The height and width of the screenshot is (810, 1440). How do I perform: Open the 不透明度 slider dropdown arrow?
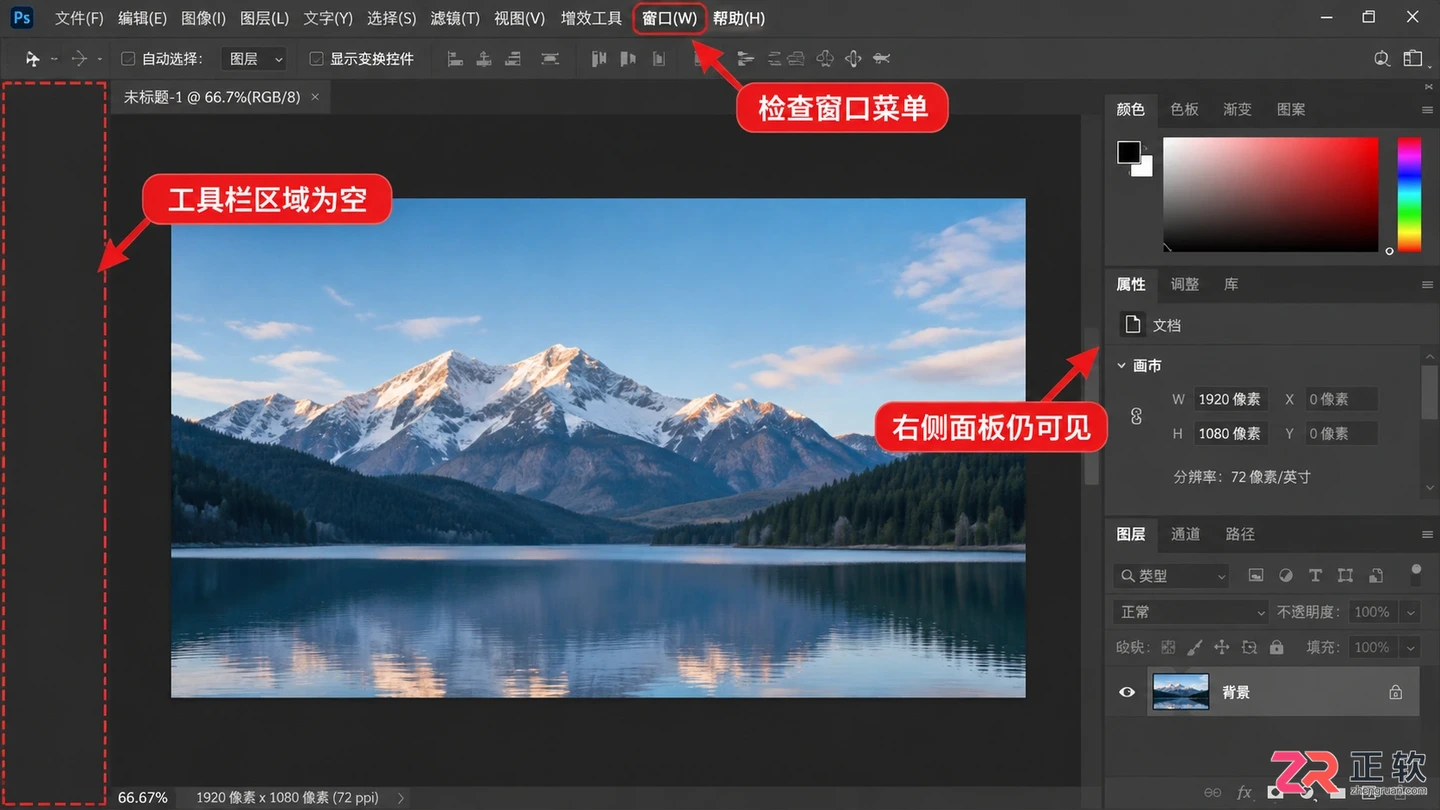[1411, 612]
